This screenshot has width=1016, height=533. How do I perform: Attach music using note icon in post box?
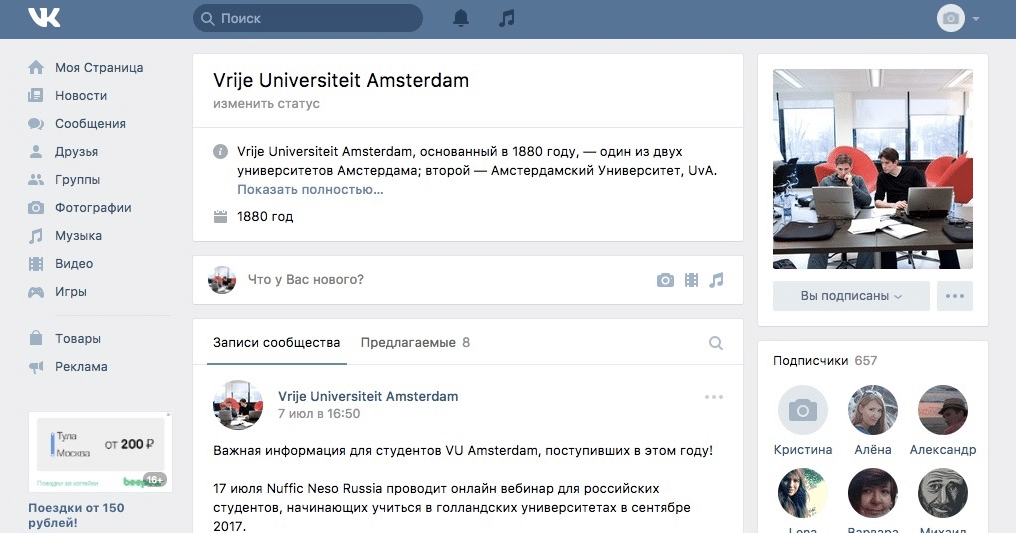[716, 280]
